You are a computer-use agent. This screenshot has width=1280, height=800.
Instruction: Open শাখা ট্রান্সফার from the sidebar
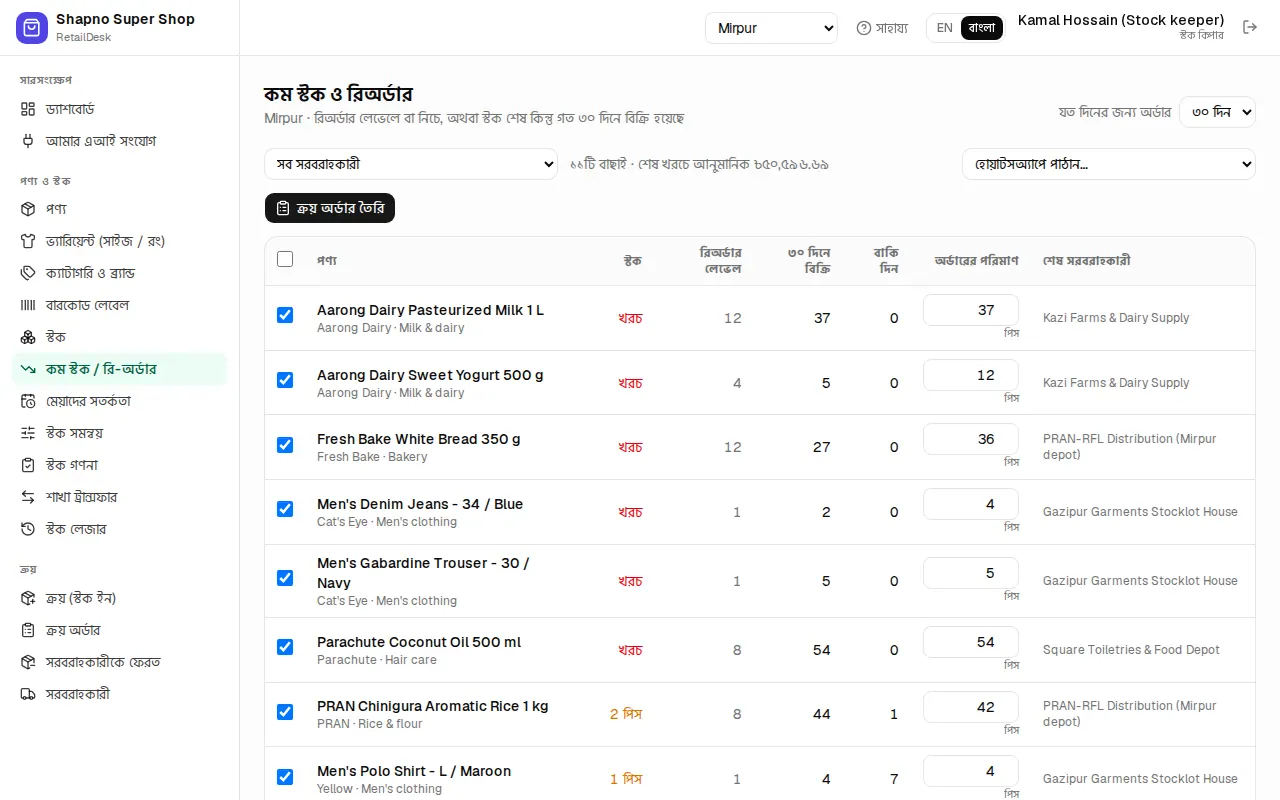coord(120,497)
